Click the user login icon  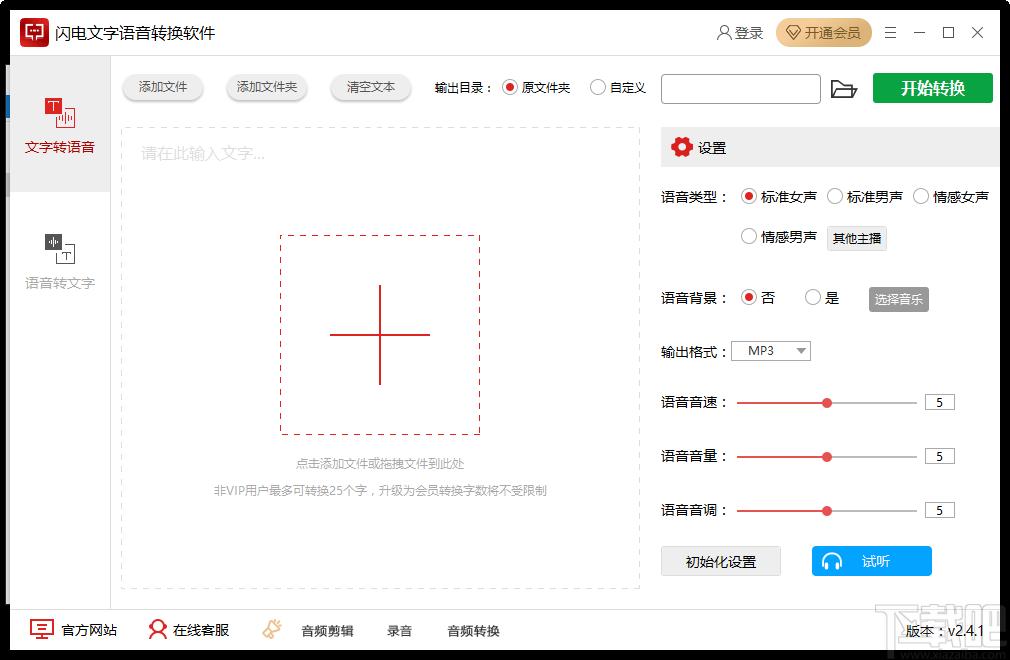pyautogui.click(x=724, y=32)
